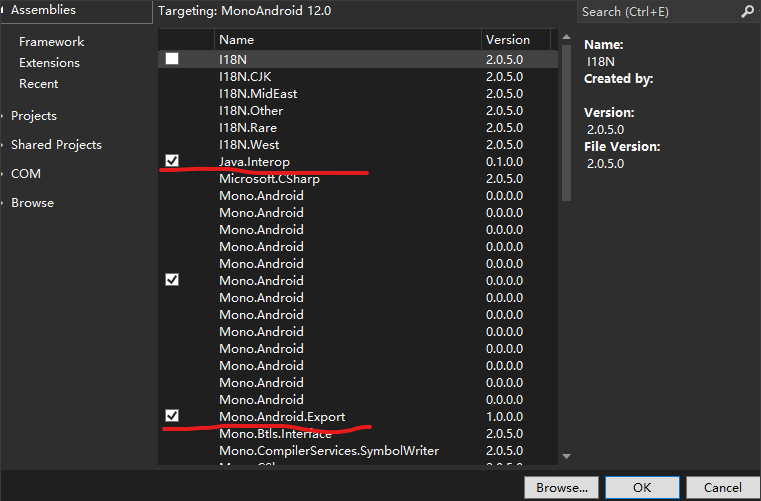761x501 pixels.
Task: Sort list by Name column header
Action: click(x=347, y=40)
